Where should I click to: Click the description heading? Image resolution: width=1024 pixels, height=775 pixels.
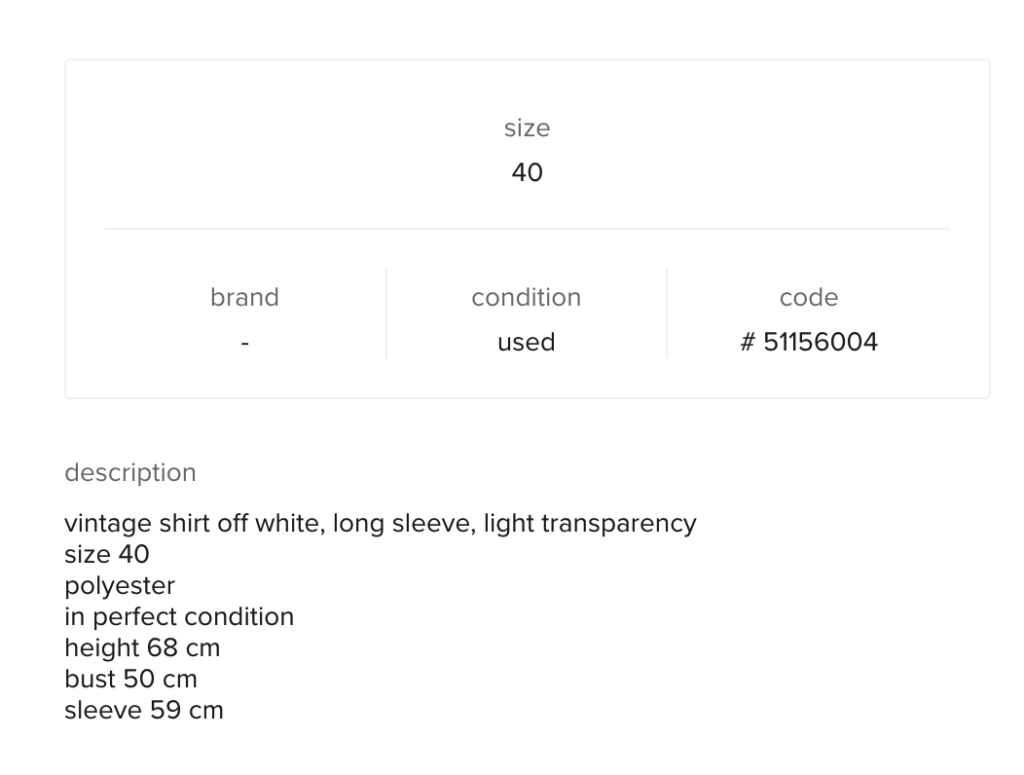pos(130,472)
